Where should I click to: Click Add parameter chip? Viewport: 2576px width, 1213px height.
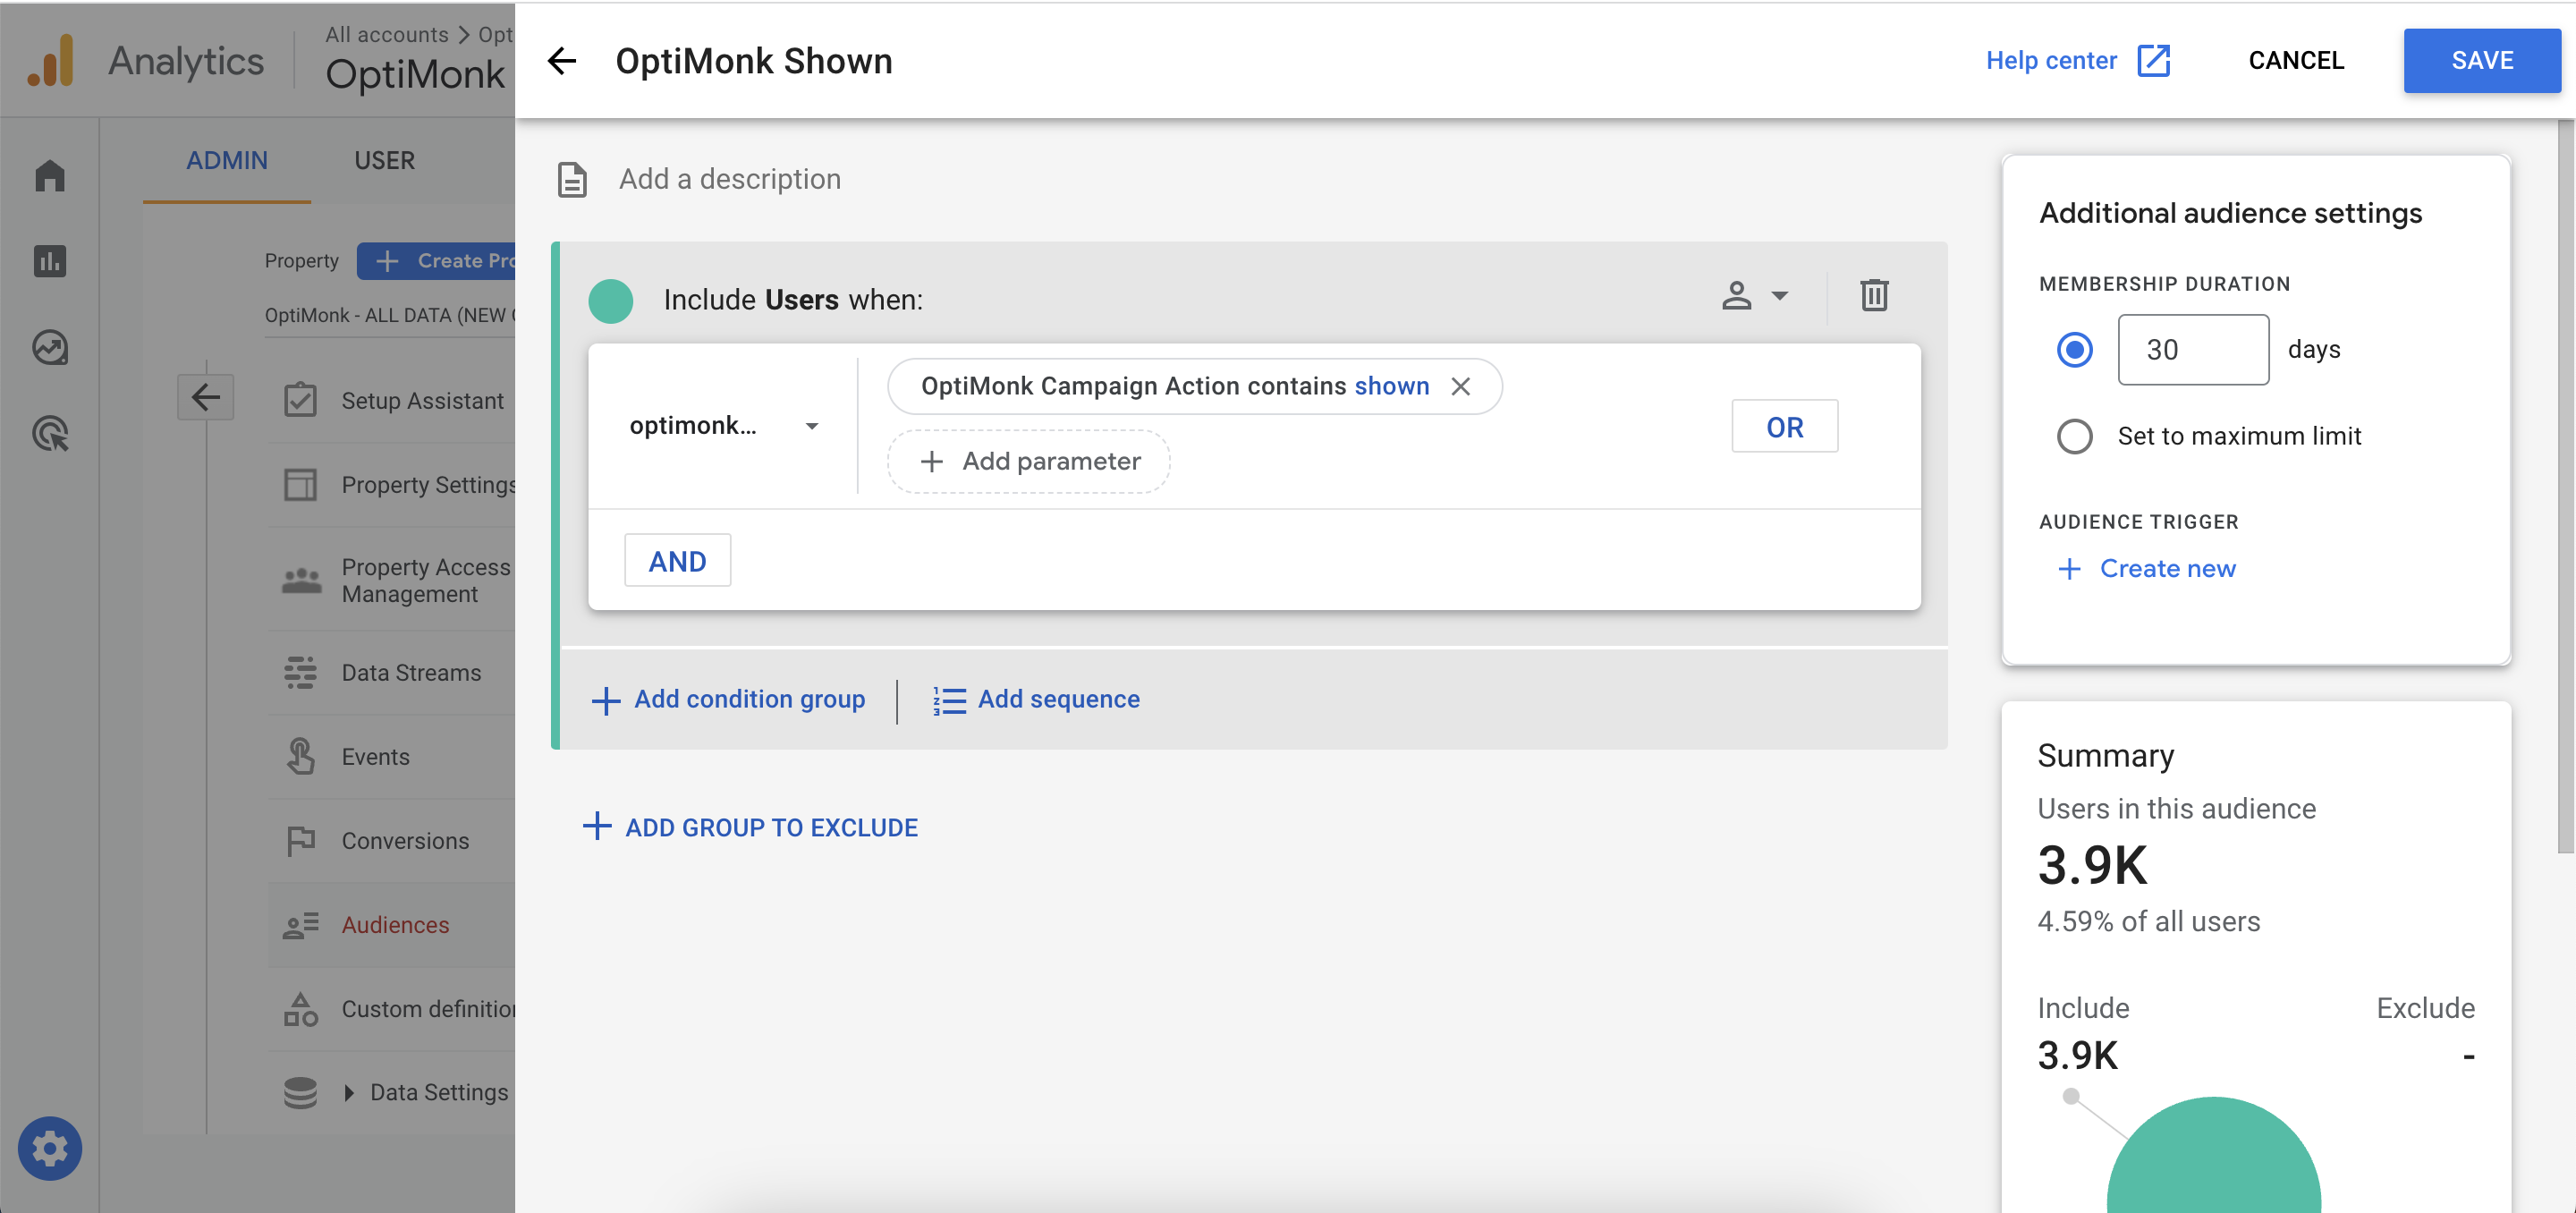[x=1028, y=462]
